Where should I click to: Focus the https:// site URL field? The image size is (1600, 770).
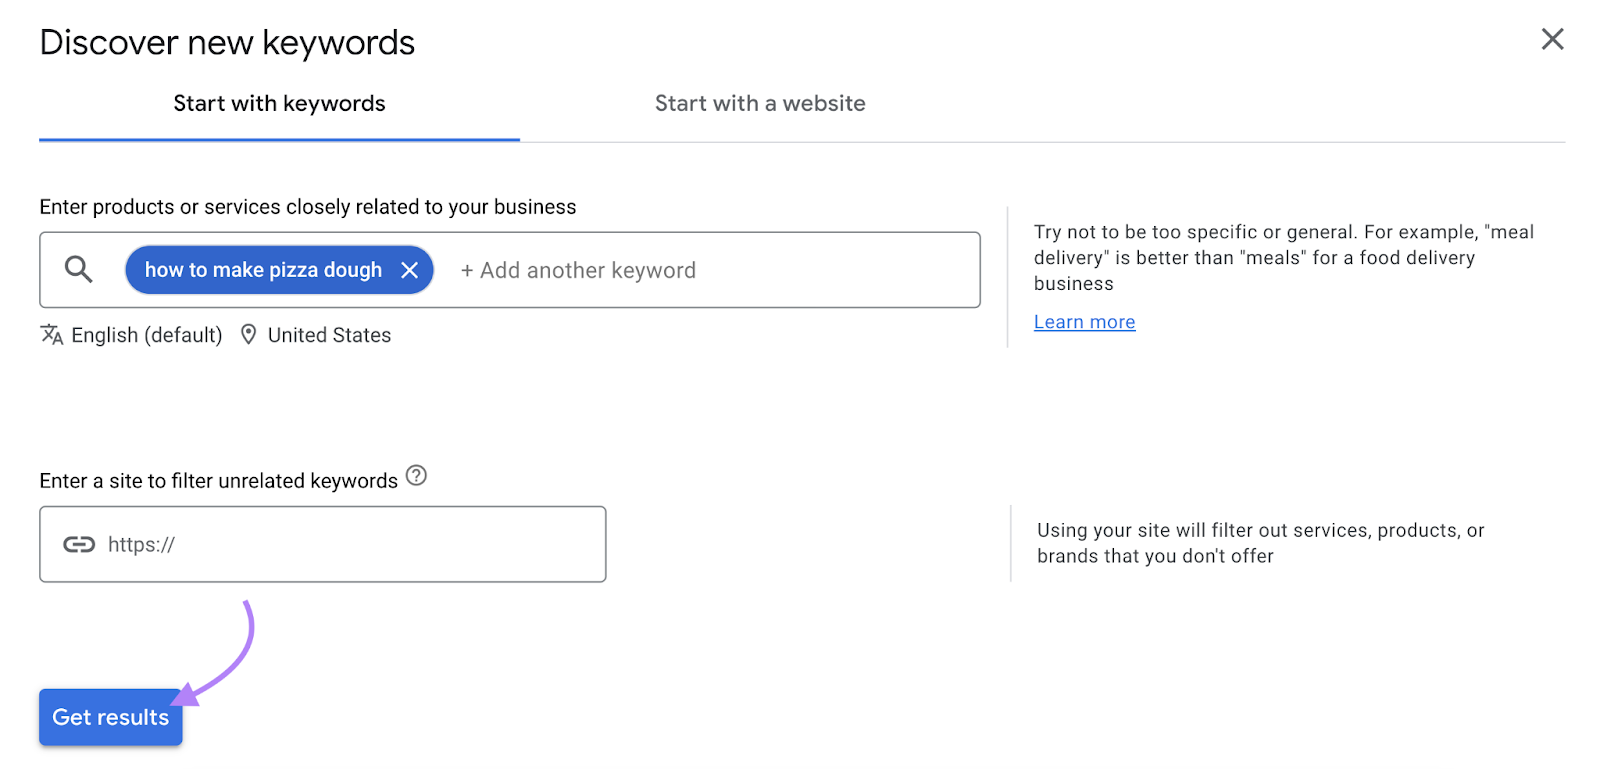350,544
